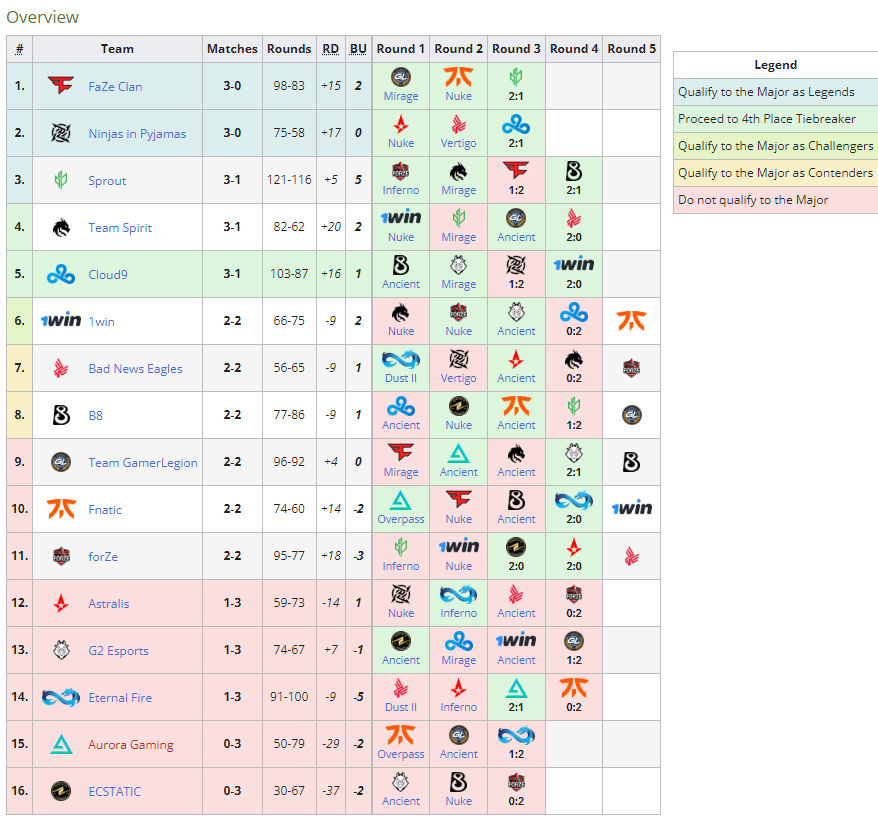The width and height of the screenshot is (878, 823).
Task: Click B8 logo in Team GamerLegion's Round 5 cell
Action: click(631, 462)
